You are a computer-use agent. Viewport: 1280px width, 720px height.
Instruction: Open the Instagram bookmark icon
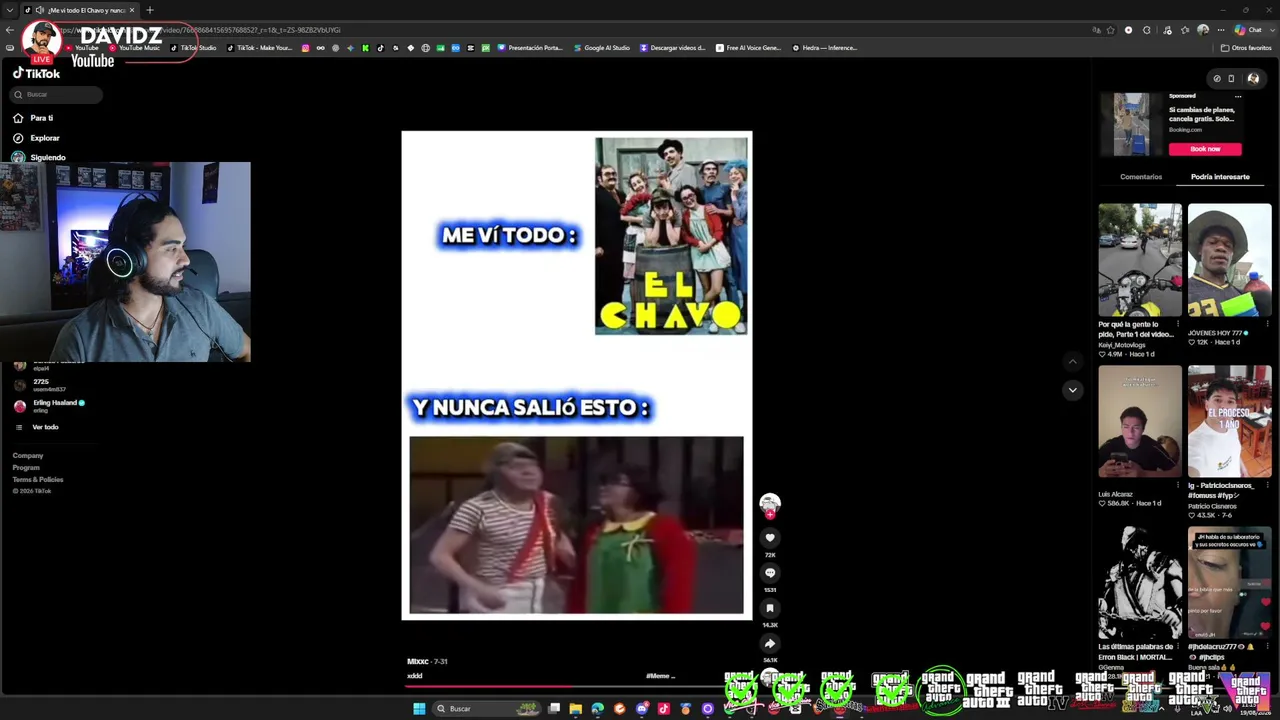click(x=305, y=48)
